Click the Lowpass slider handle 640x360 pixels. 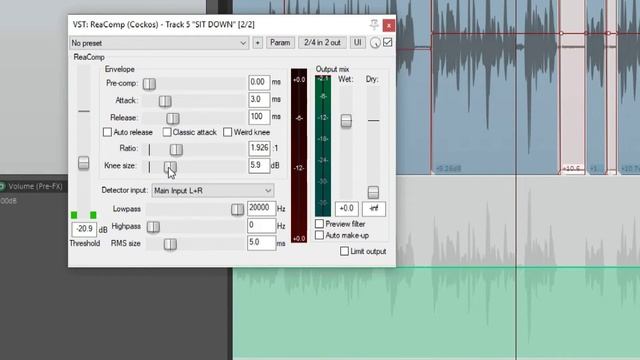[x=238, y=209]
